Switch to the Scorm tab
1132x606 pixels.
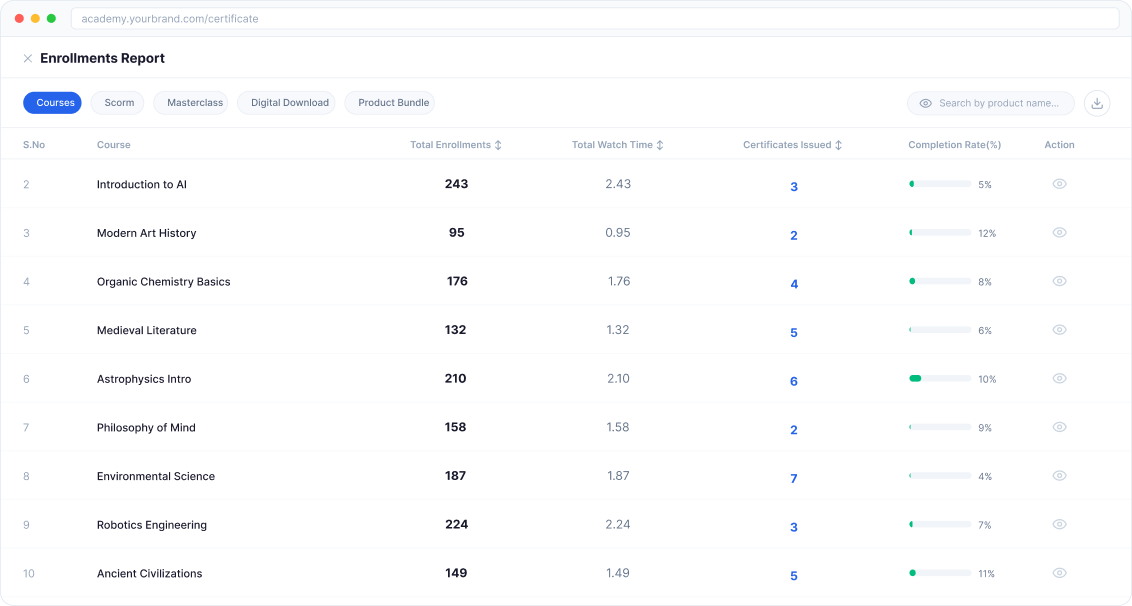point(117,102)
